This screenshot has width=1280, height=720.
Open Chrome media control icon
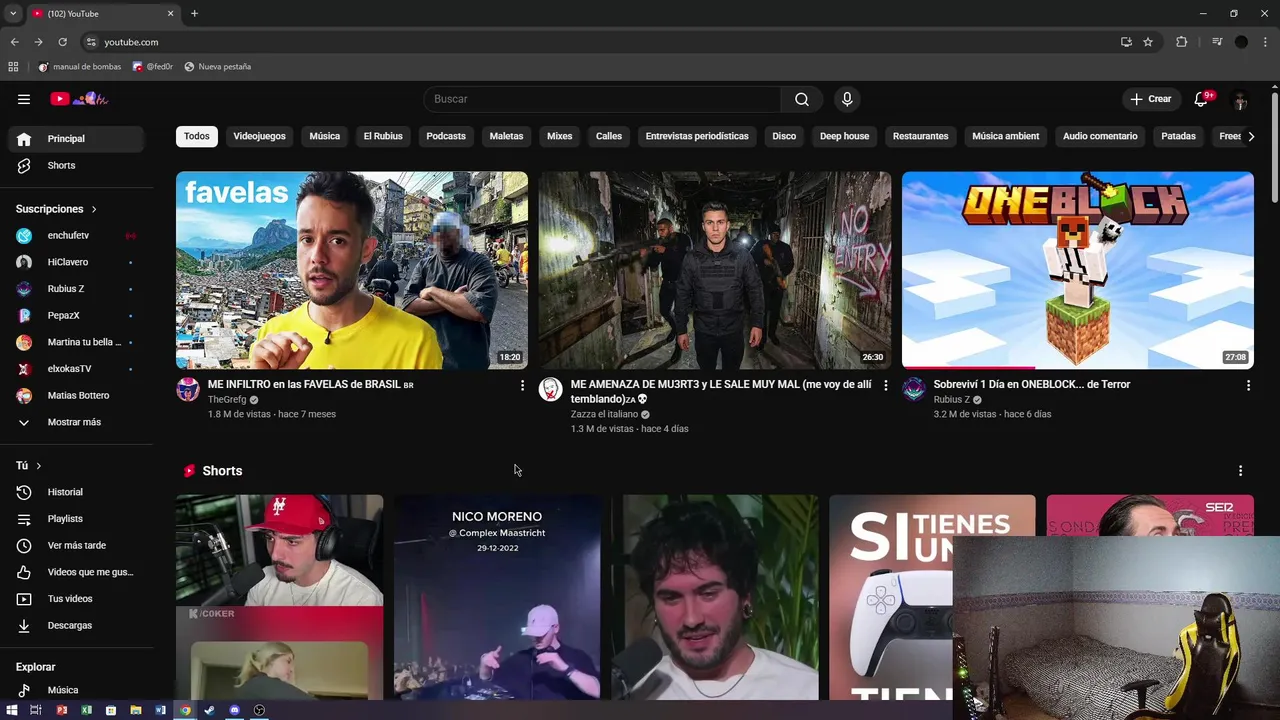[1217, 42]
